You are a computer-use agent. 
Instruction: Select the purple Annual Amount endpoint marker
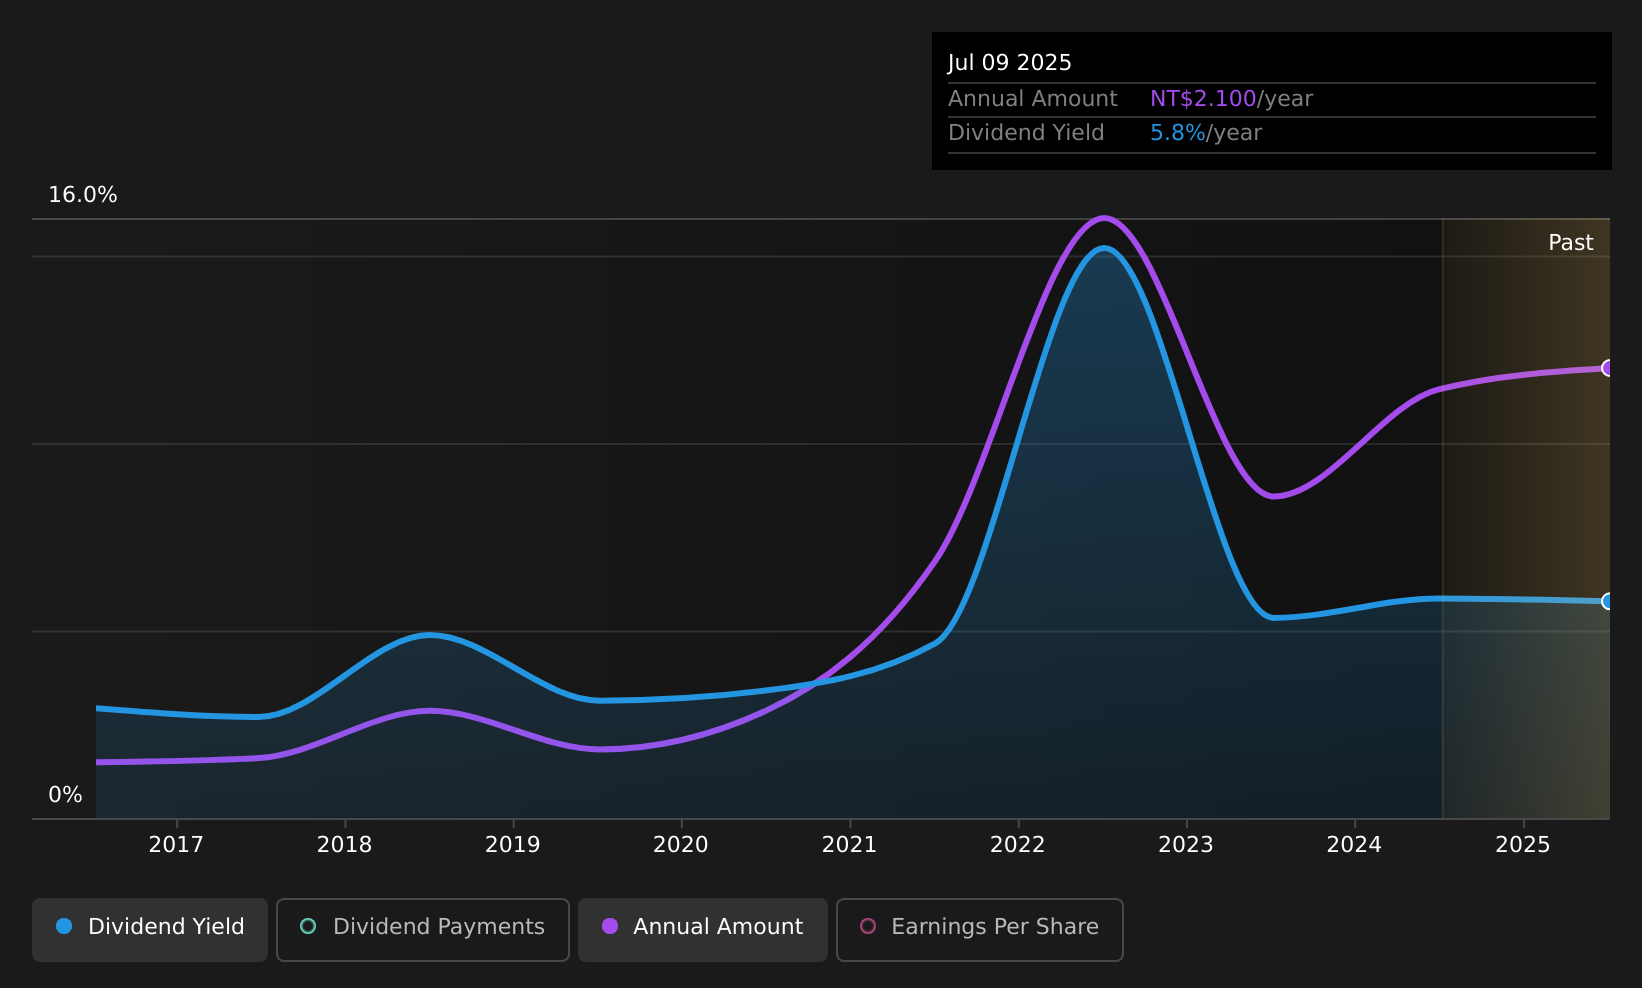click(x=1608, y=369)
